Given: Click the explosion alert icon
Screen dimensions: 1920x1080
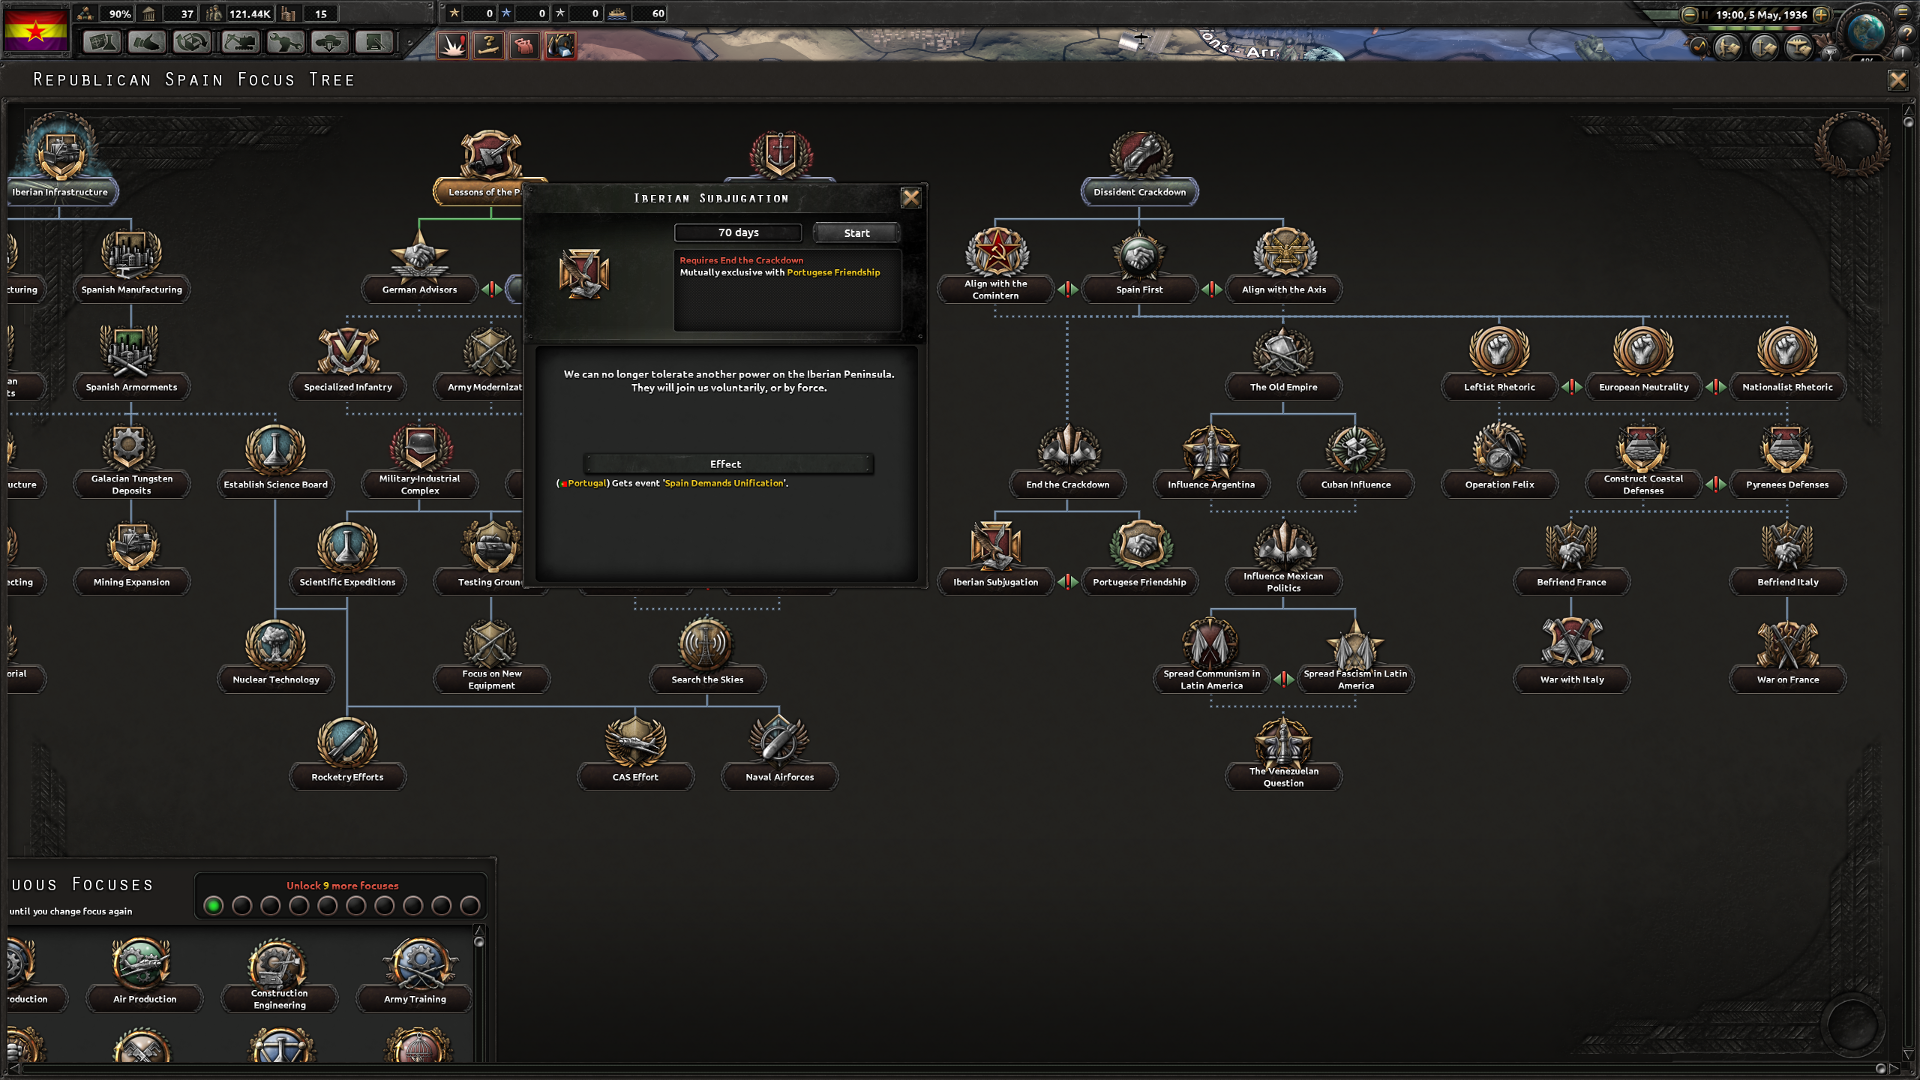Looking at the screenshot, I should (x=453, y=46).
